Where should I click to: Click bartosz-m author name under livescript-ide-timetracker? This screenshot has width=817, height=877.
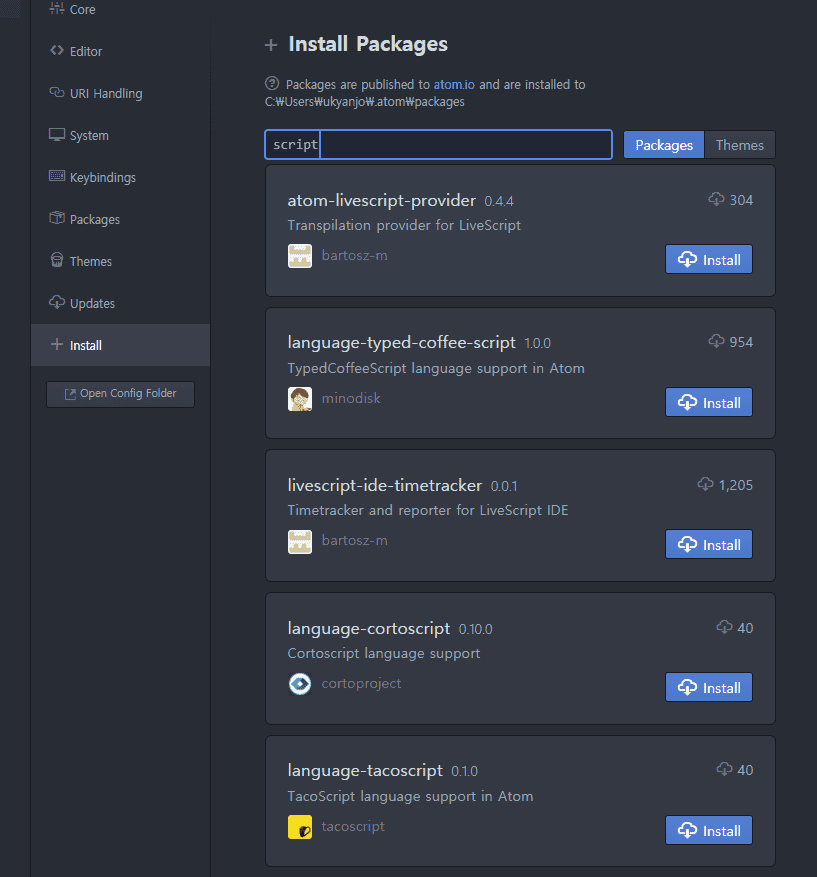355,540
